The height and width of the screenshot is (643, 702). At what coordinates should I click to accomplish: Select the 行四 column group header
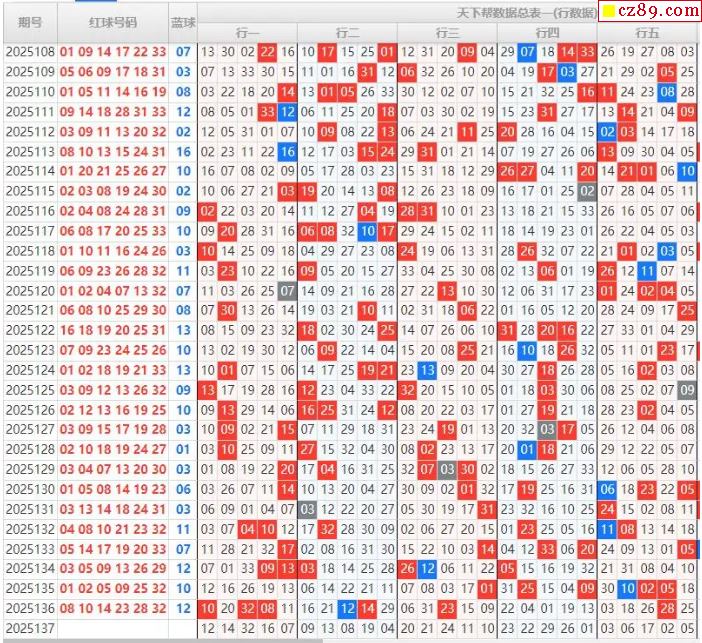point(547,33)
